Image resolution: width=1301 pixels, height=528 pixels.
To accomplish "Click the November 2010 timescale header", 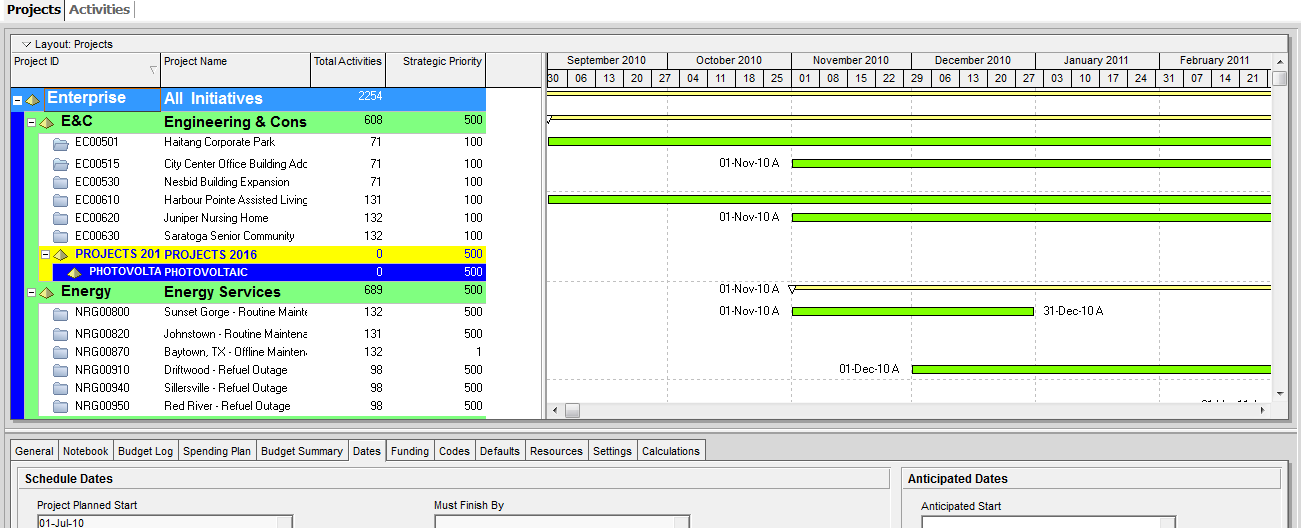I will coord(851,60).
